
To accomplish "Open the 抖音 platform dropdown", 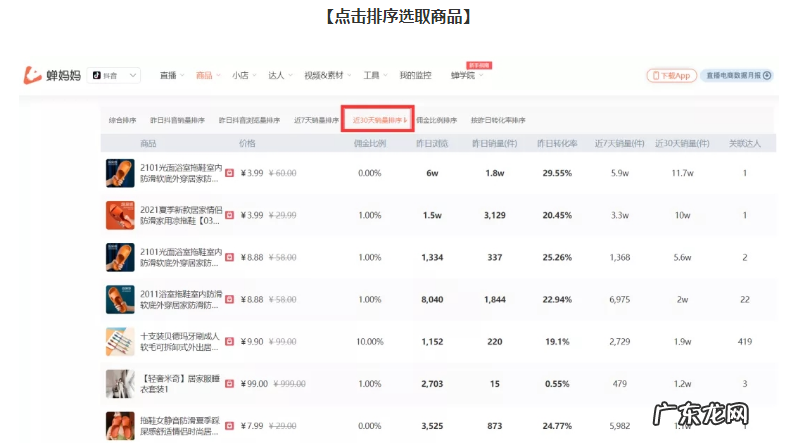I will click(x=114, y=75).
